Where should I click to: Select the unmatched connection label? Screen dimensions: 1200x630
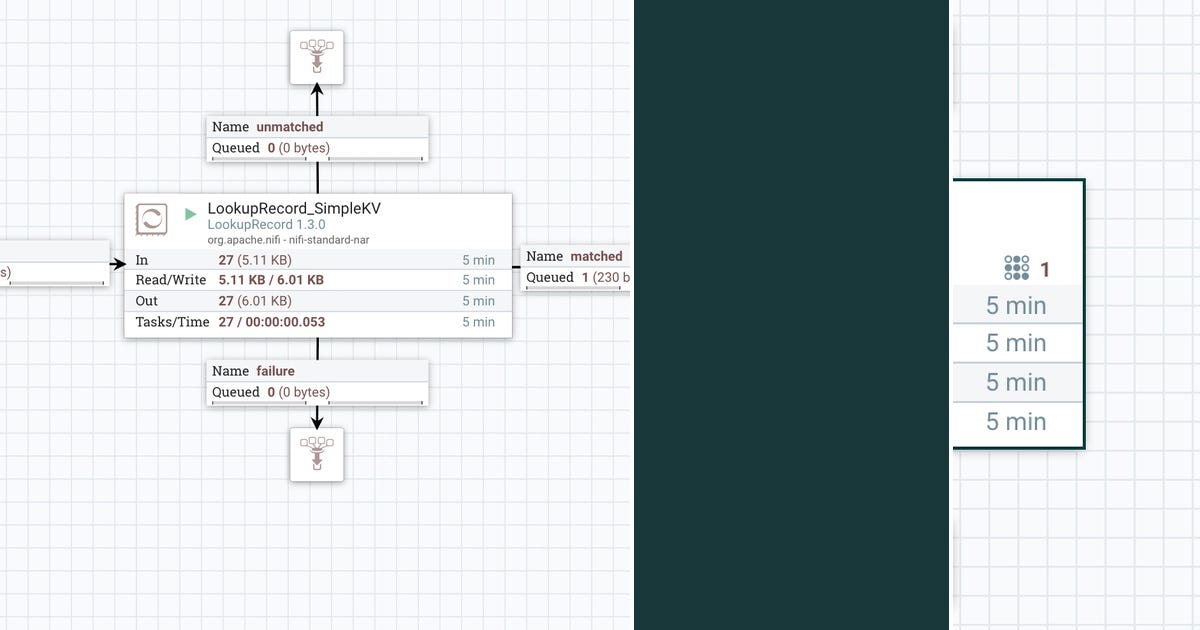coord(317,137)
